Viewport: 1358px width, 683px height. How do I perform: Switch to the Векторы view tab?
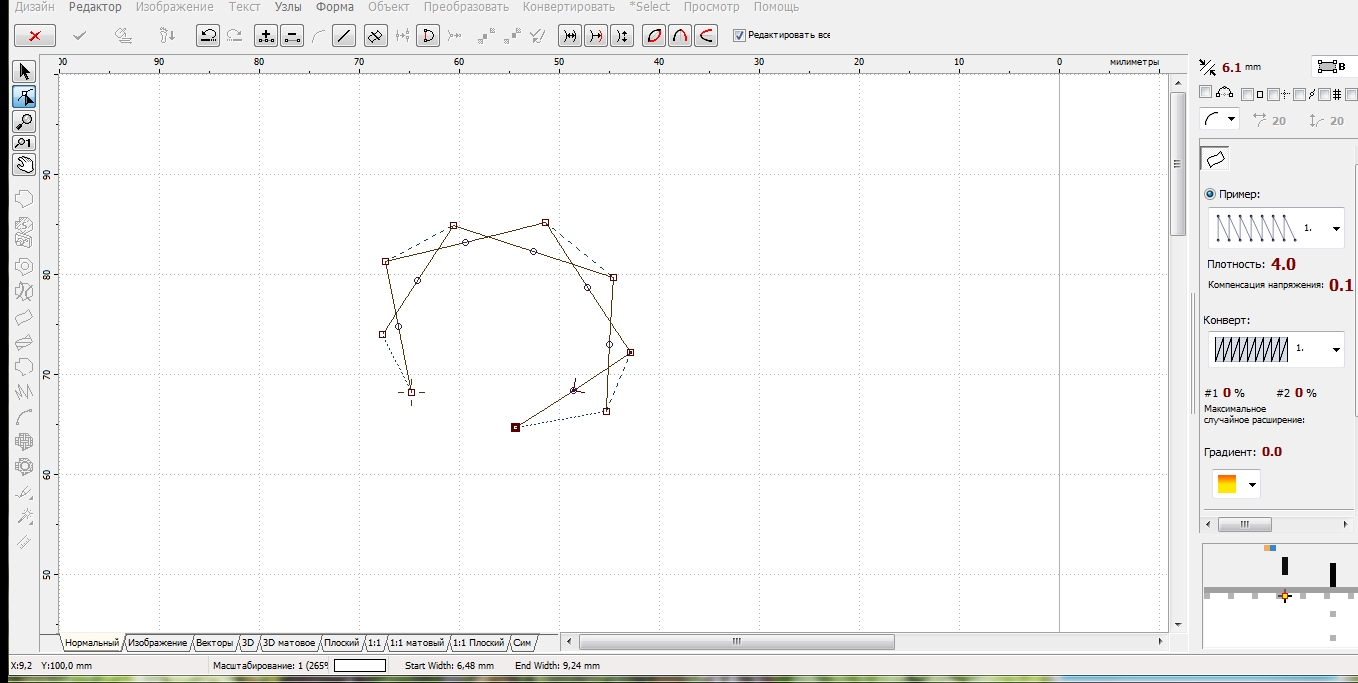[x=215, y=643]
